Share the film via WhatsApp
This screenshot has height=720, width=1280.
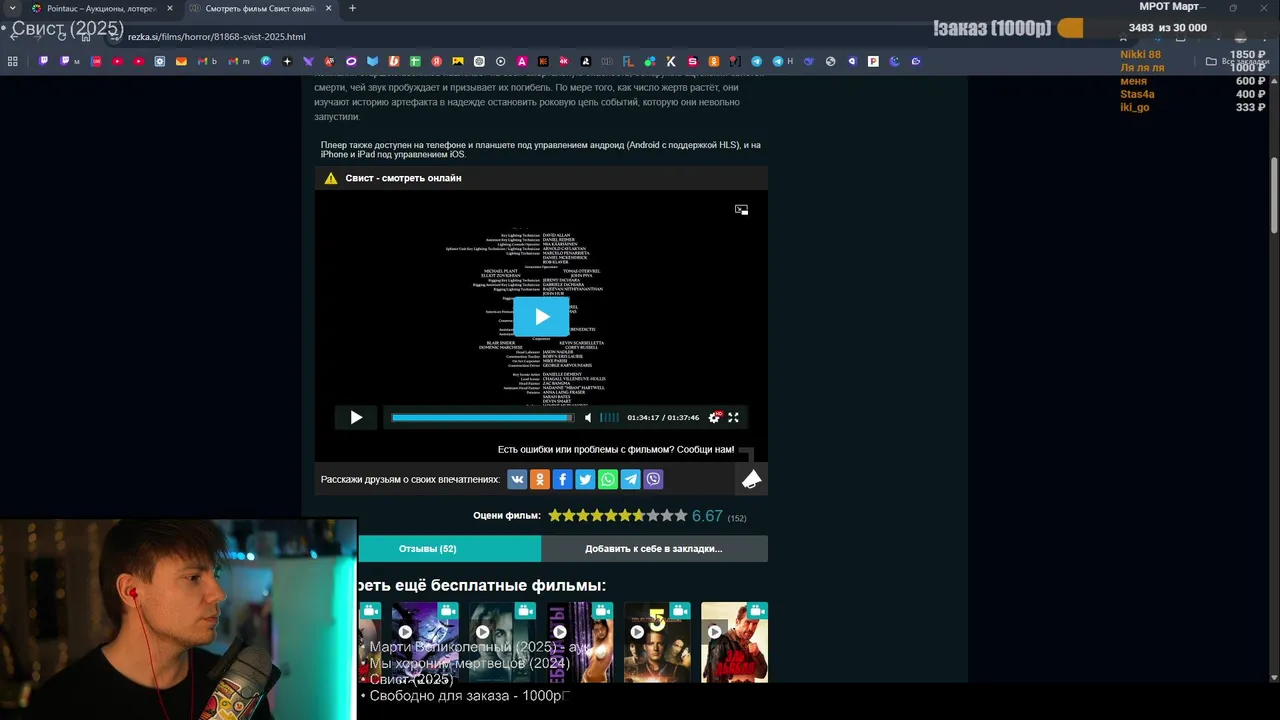tap(608, 479)
